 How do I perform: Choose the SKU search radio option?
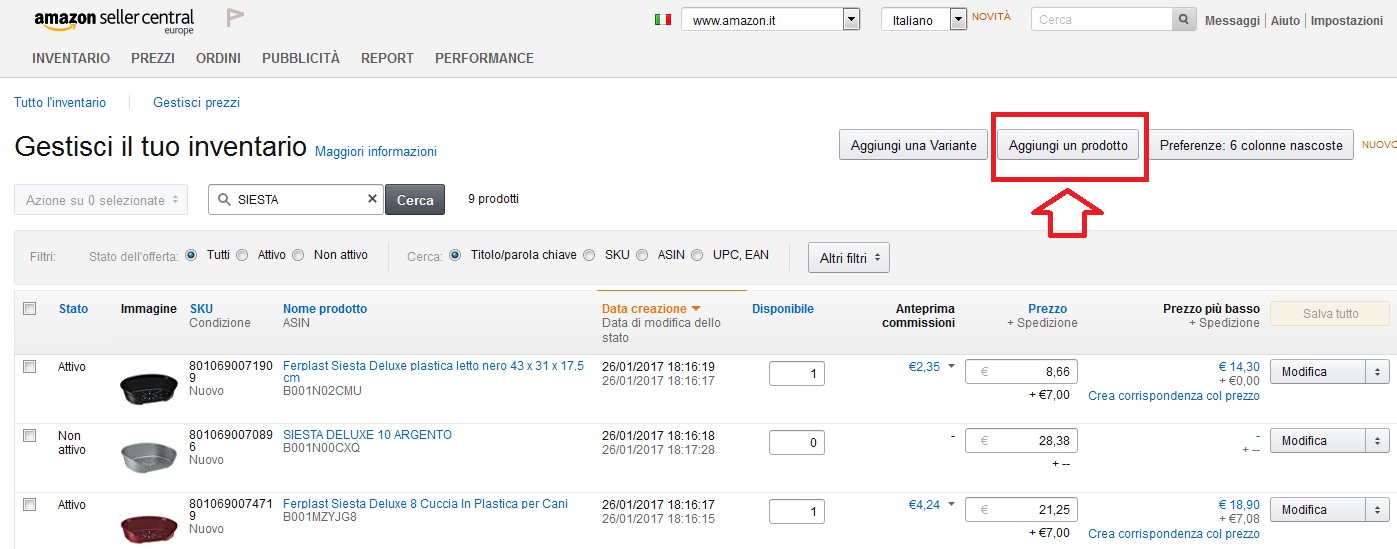point(589,255)
